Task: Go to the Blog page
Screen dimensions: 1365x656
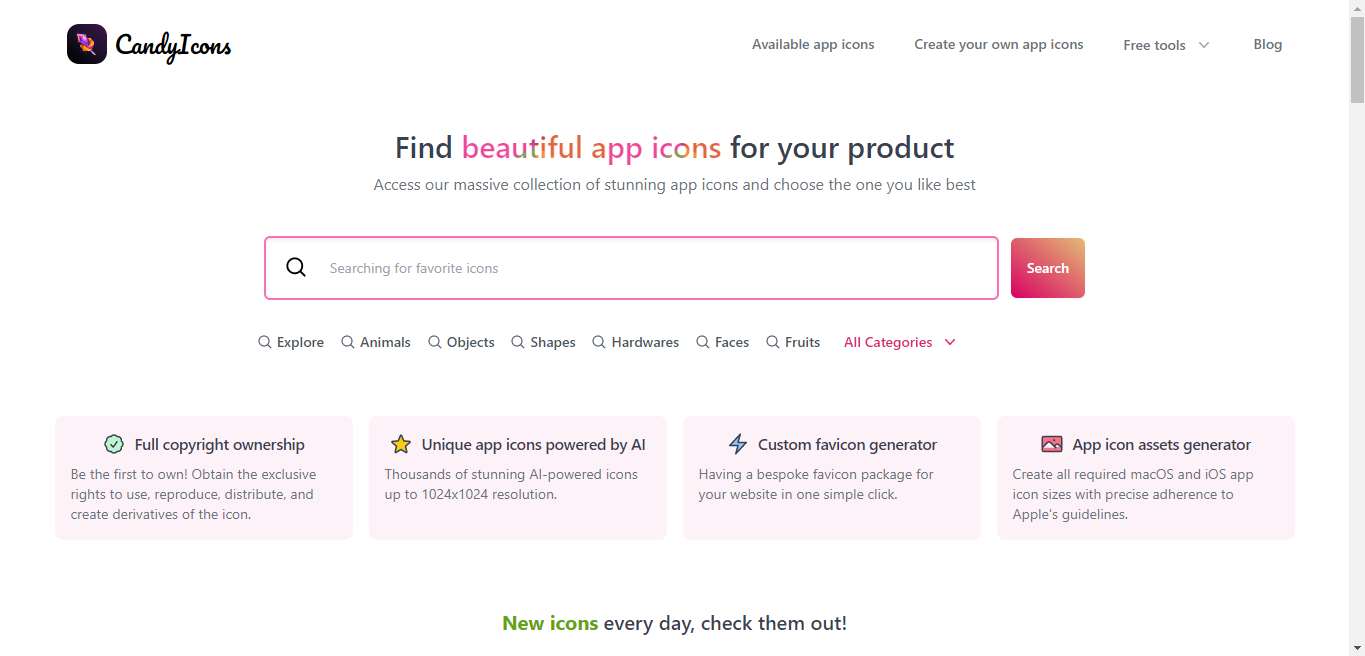Action: pos(1268,44)
